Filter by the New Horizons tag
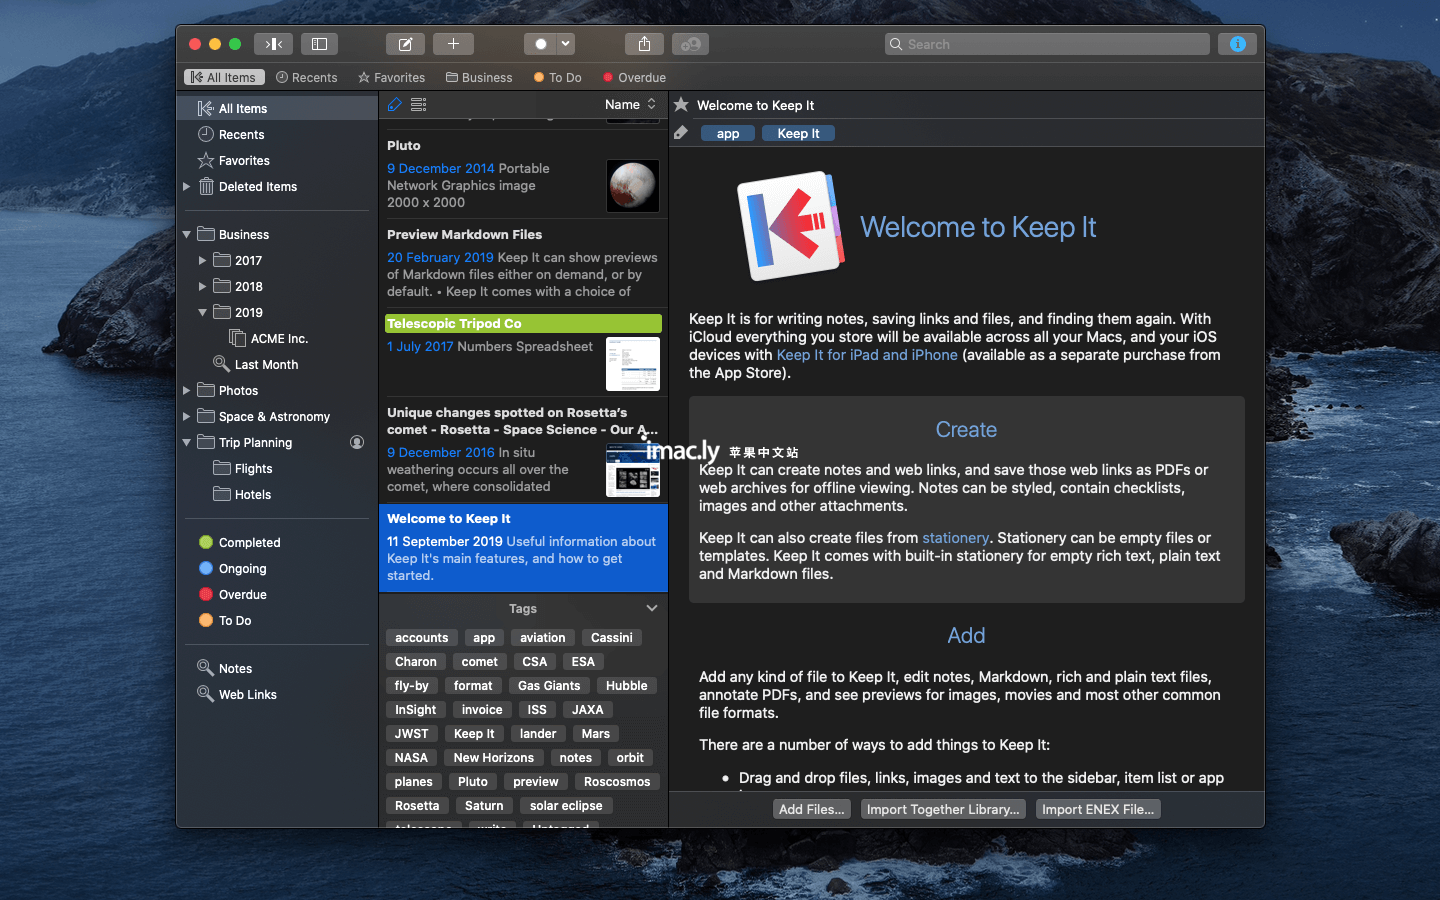This screenshot has height=900, width=1440. click(493, 758)
